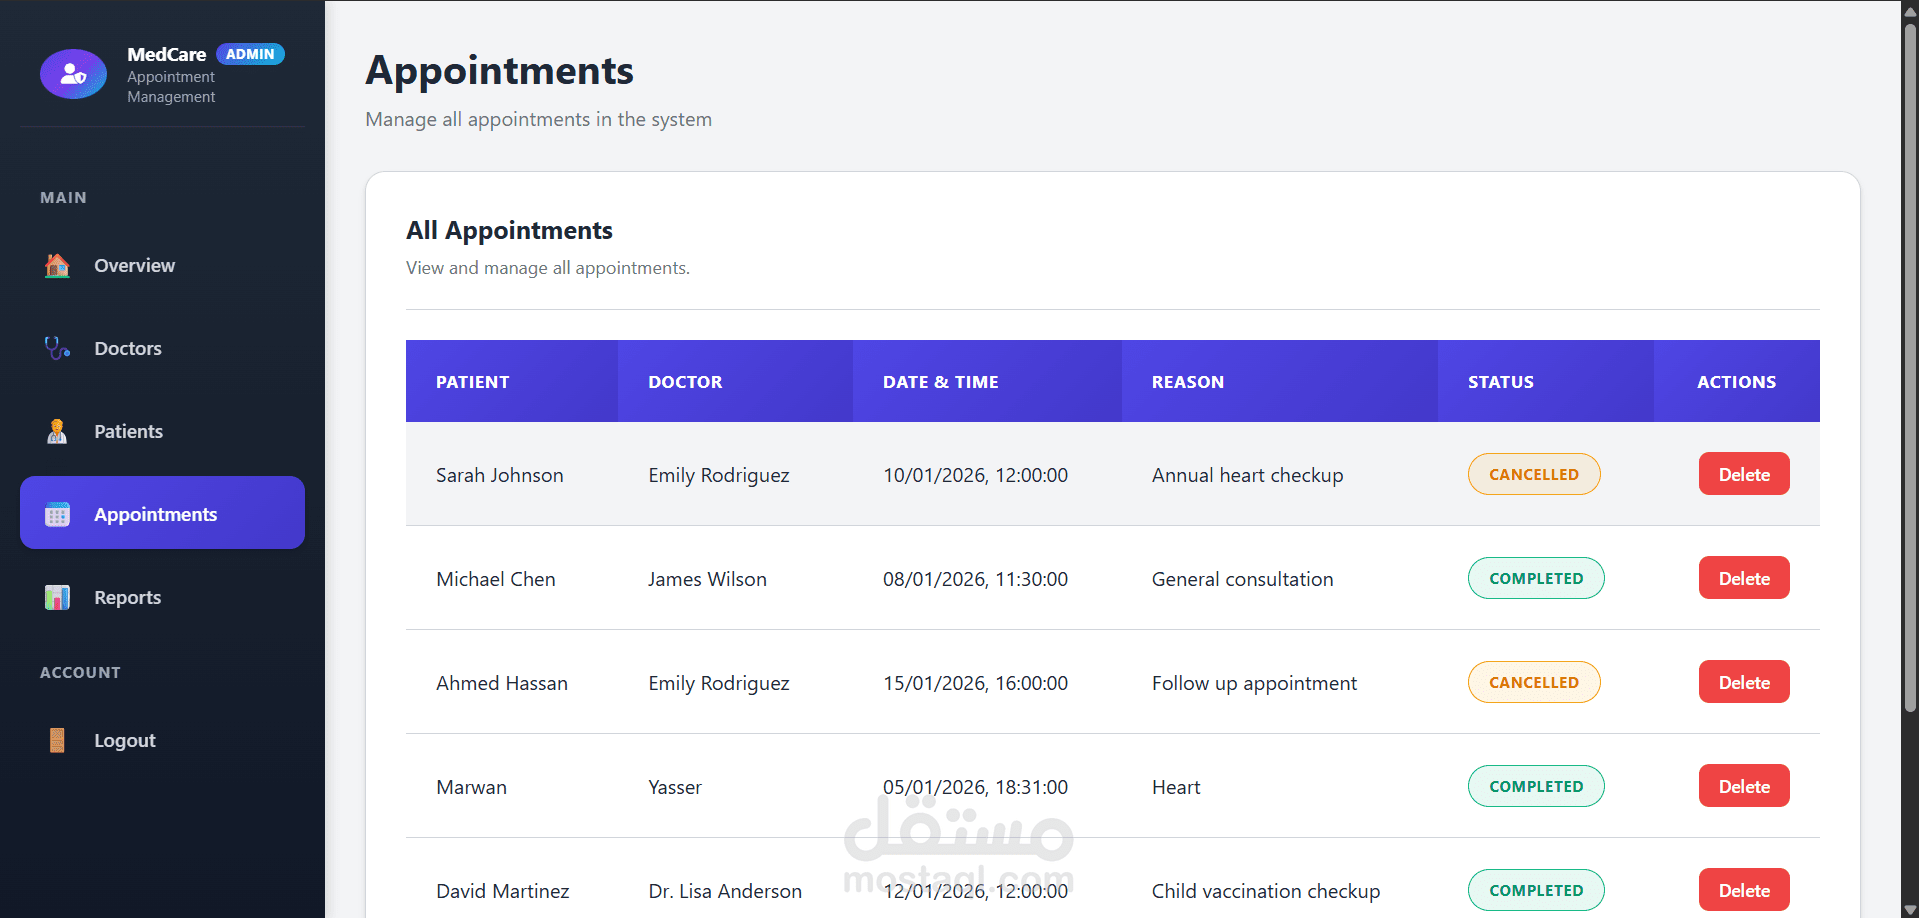Click the Logout door icon
The width and height of the screenshot is (1919, 918).
[x=57, y=741]
